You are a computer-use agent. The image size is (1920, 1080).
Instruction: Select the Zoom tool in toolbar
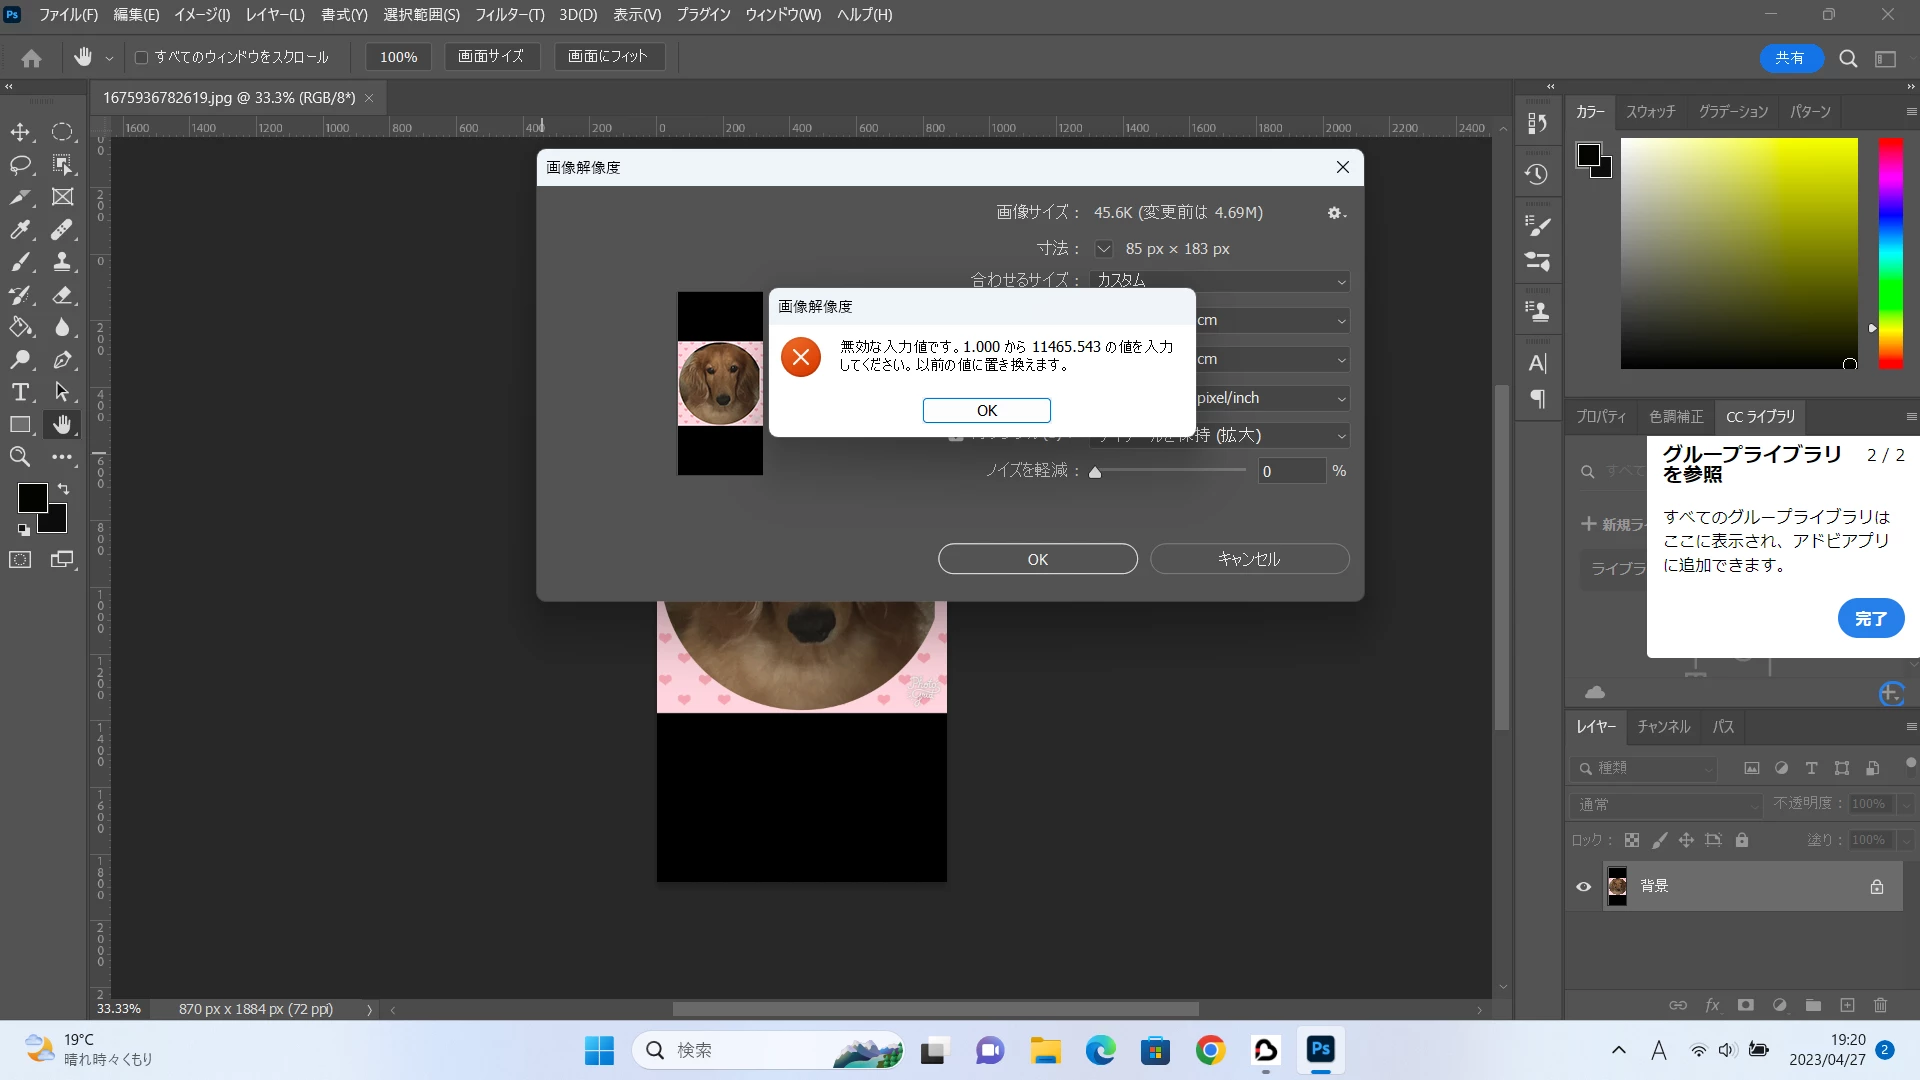pyautogui.click(x=21, y=457)
